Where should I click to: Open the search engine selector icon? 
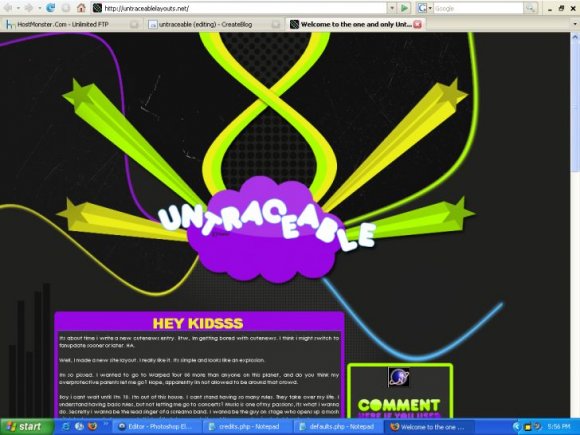(x=422, y=8)
